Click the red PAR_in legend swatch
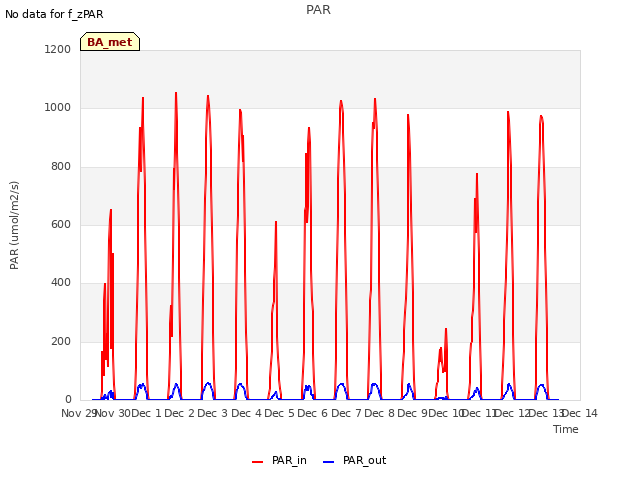This screenshot has height=480, width=640. (x=257, y=462)
